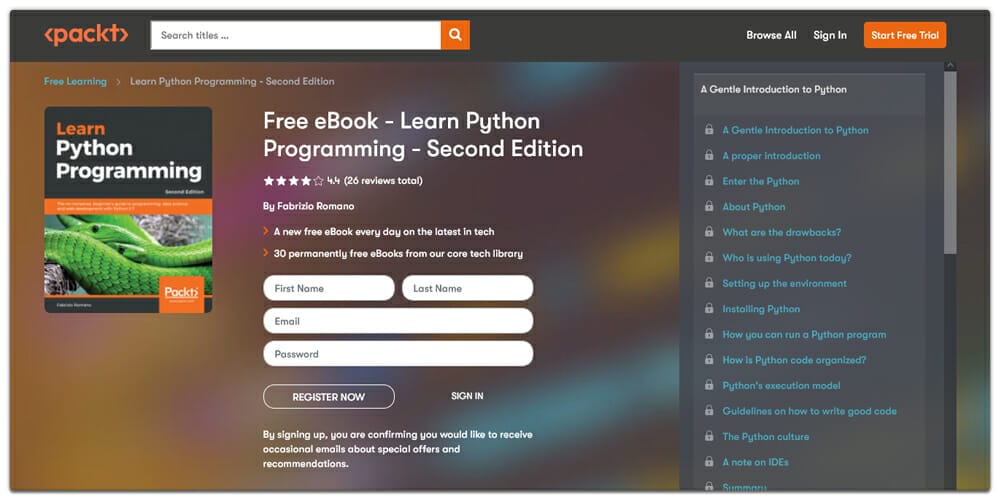Click lock icon beside Who is using Python today?
This screenshot has width=1000, height=500.
click(x=709, y=257)
